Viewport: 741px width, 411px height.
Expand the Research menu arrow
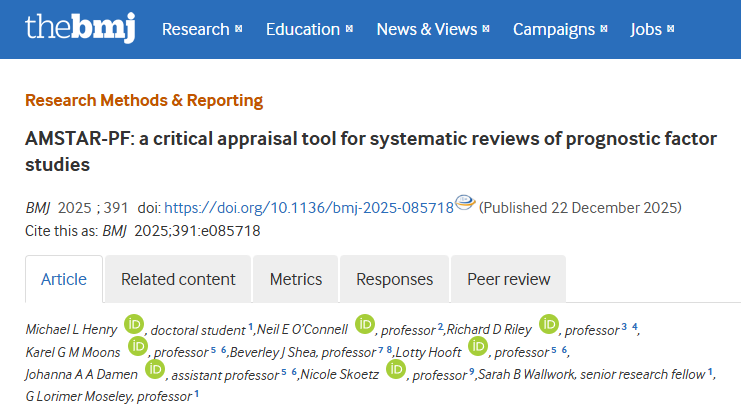point(239,29)
